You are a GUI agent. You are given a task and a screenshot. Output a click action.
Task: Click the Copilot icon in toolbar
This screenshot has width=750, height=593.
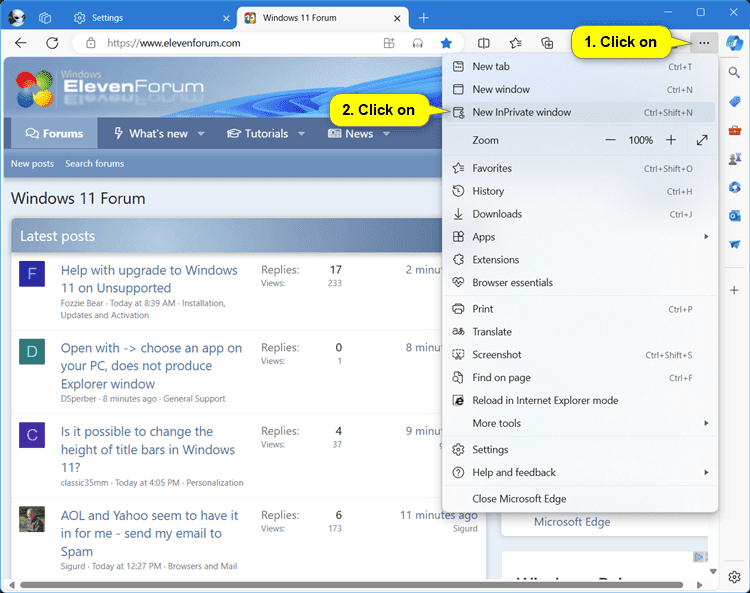click(x=734, y=43)
